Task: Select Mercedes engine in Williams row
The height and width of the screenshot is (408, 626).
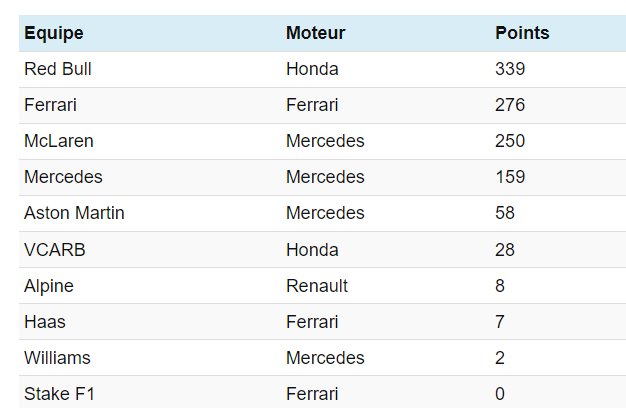Action: tap(325, 357)
